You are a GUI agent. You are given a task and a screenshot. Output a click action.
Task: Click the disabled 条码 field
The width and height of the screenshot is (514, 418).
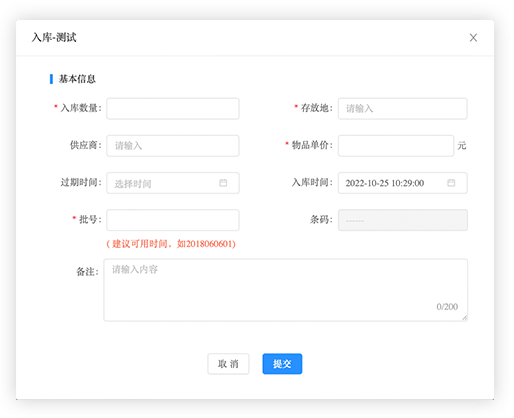click(x=403, y=220)
